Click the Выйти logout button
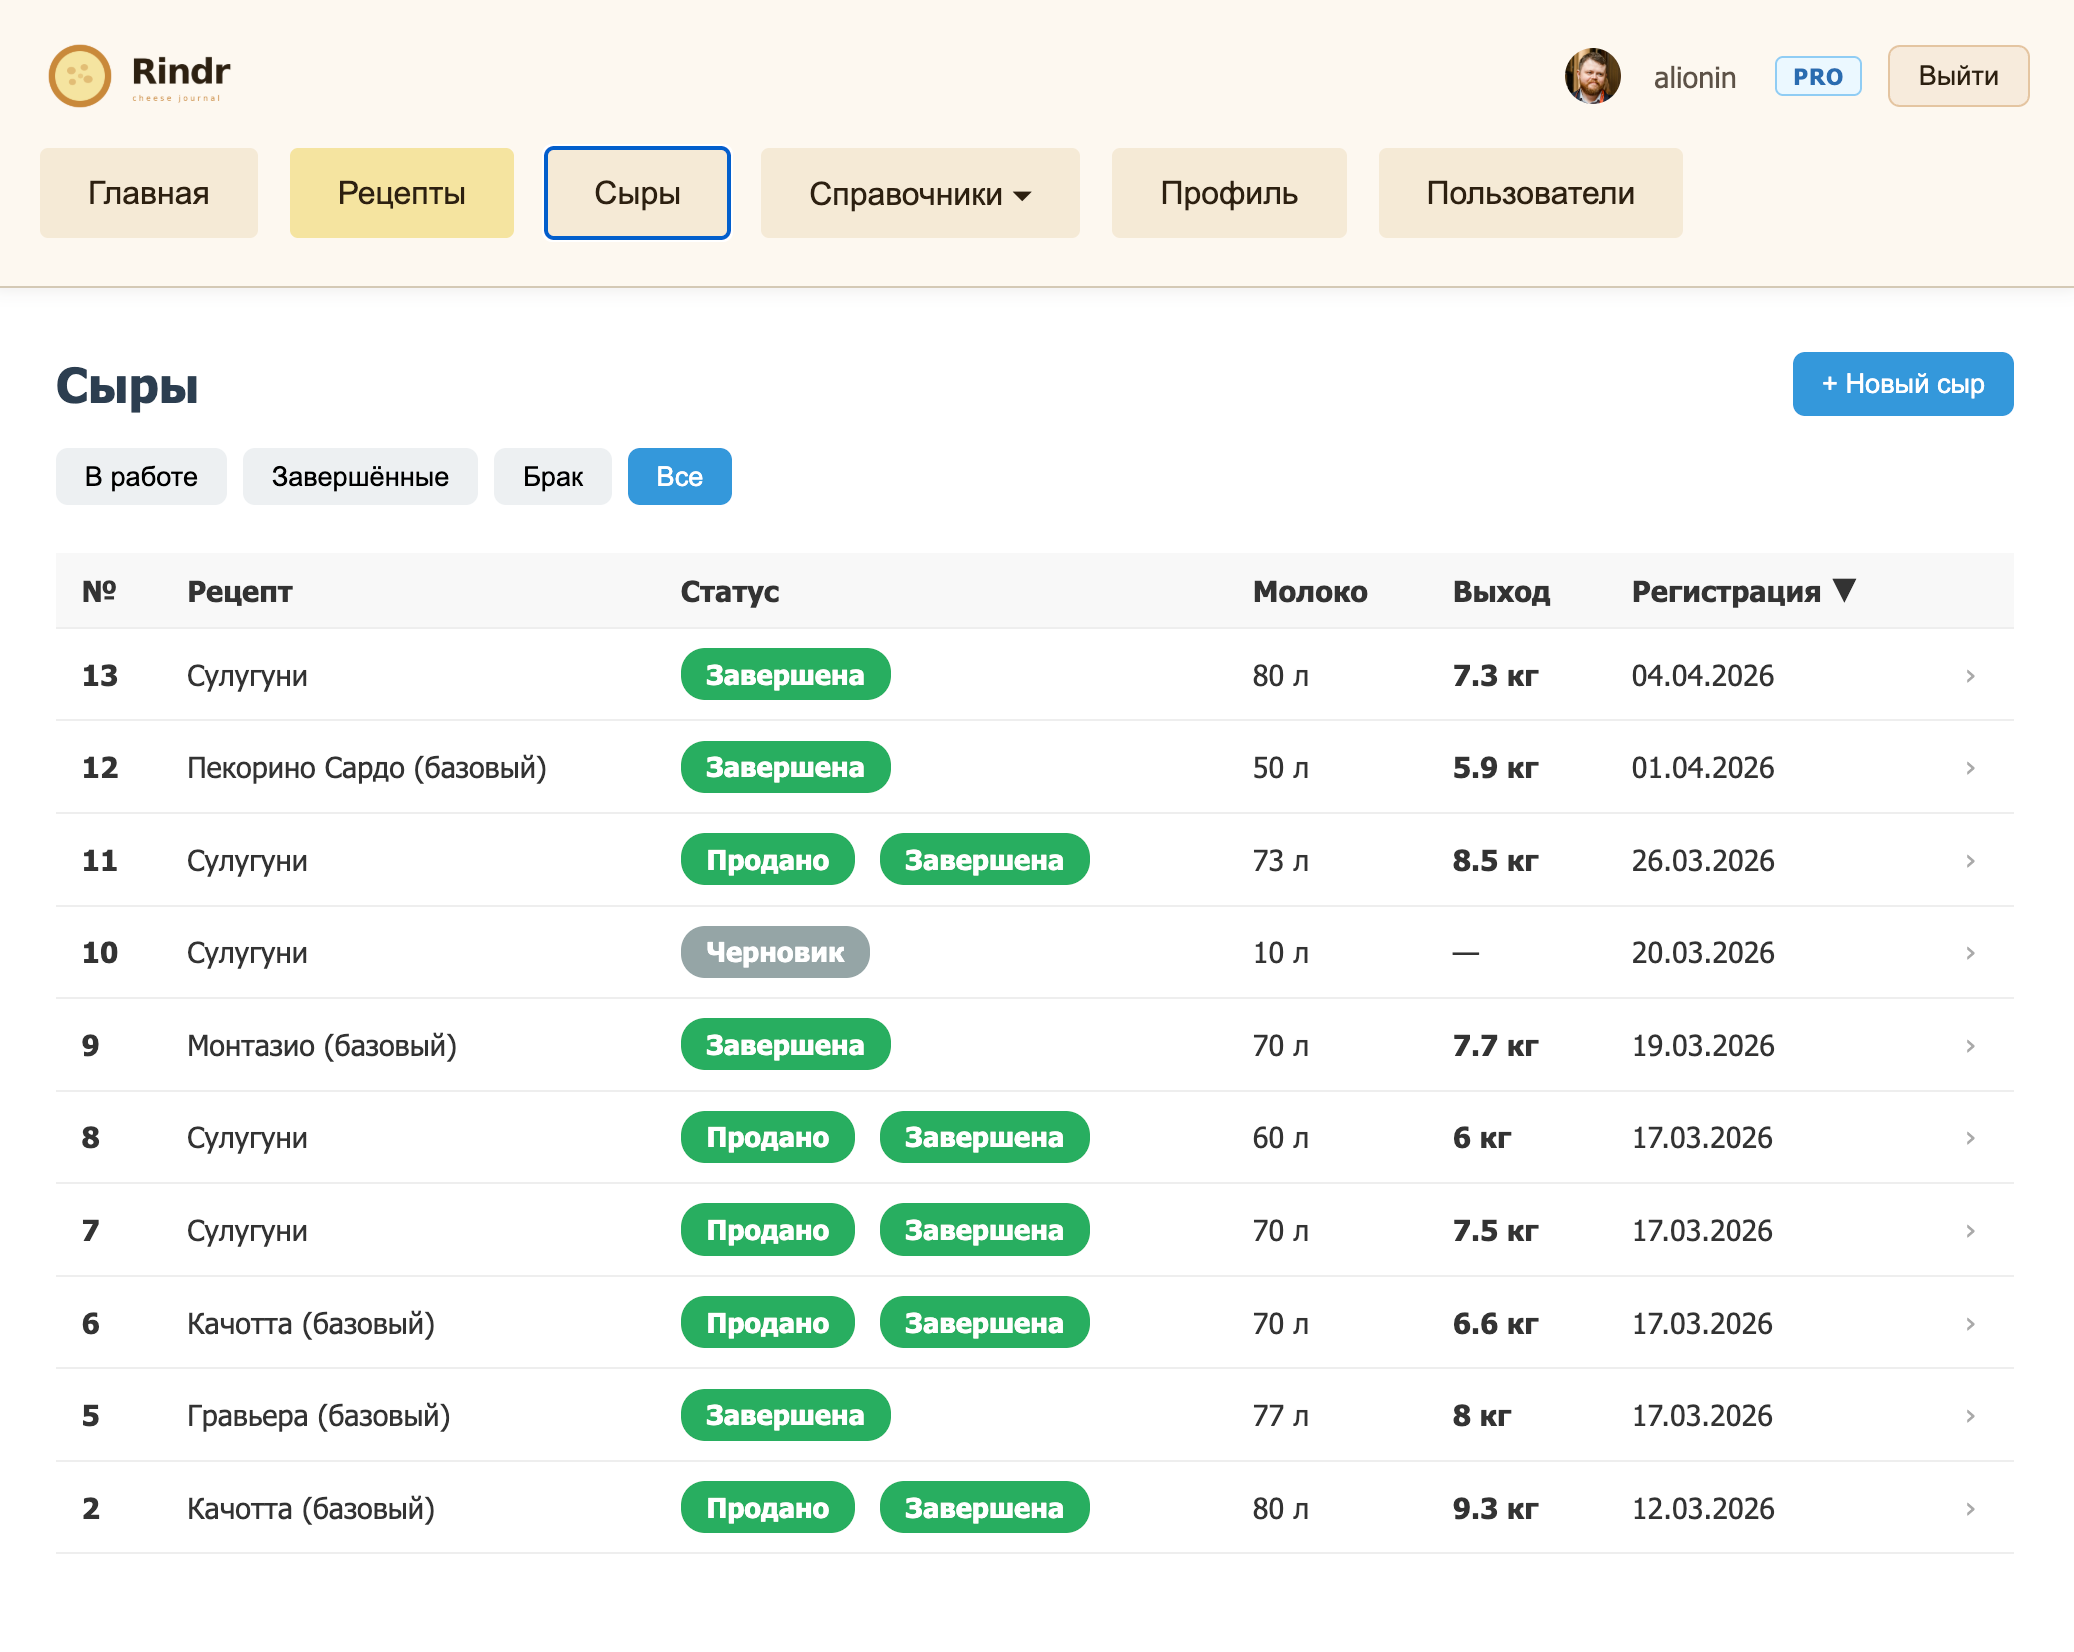Viewport: 2074px width, 1652px height. pos(1957,76)
